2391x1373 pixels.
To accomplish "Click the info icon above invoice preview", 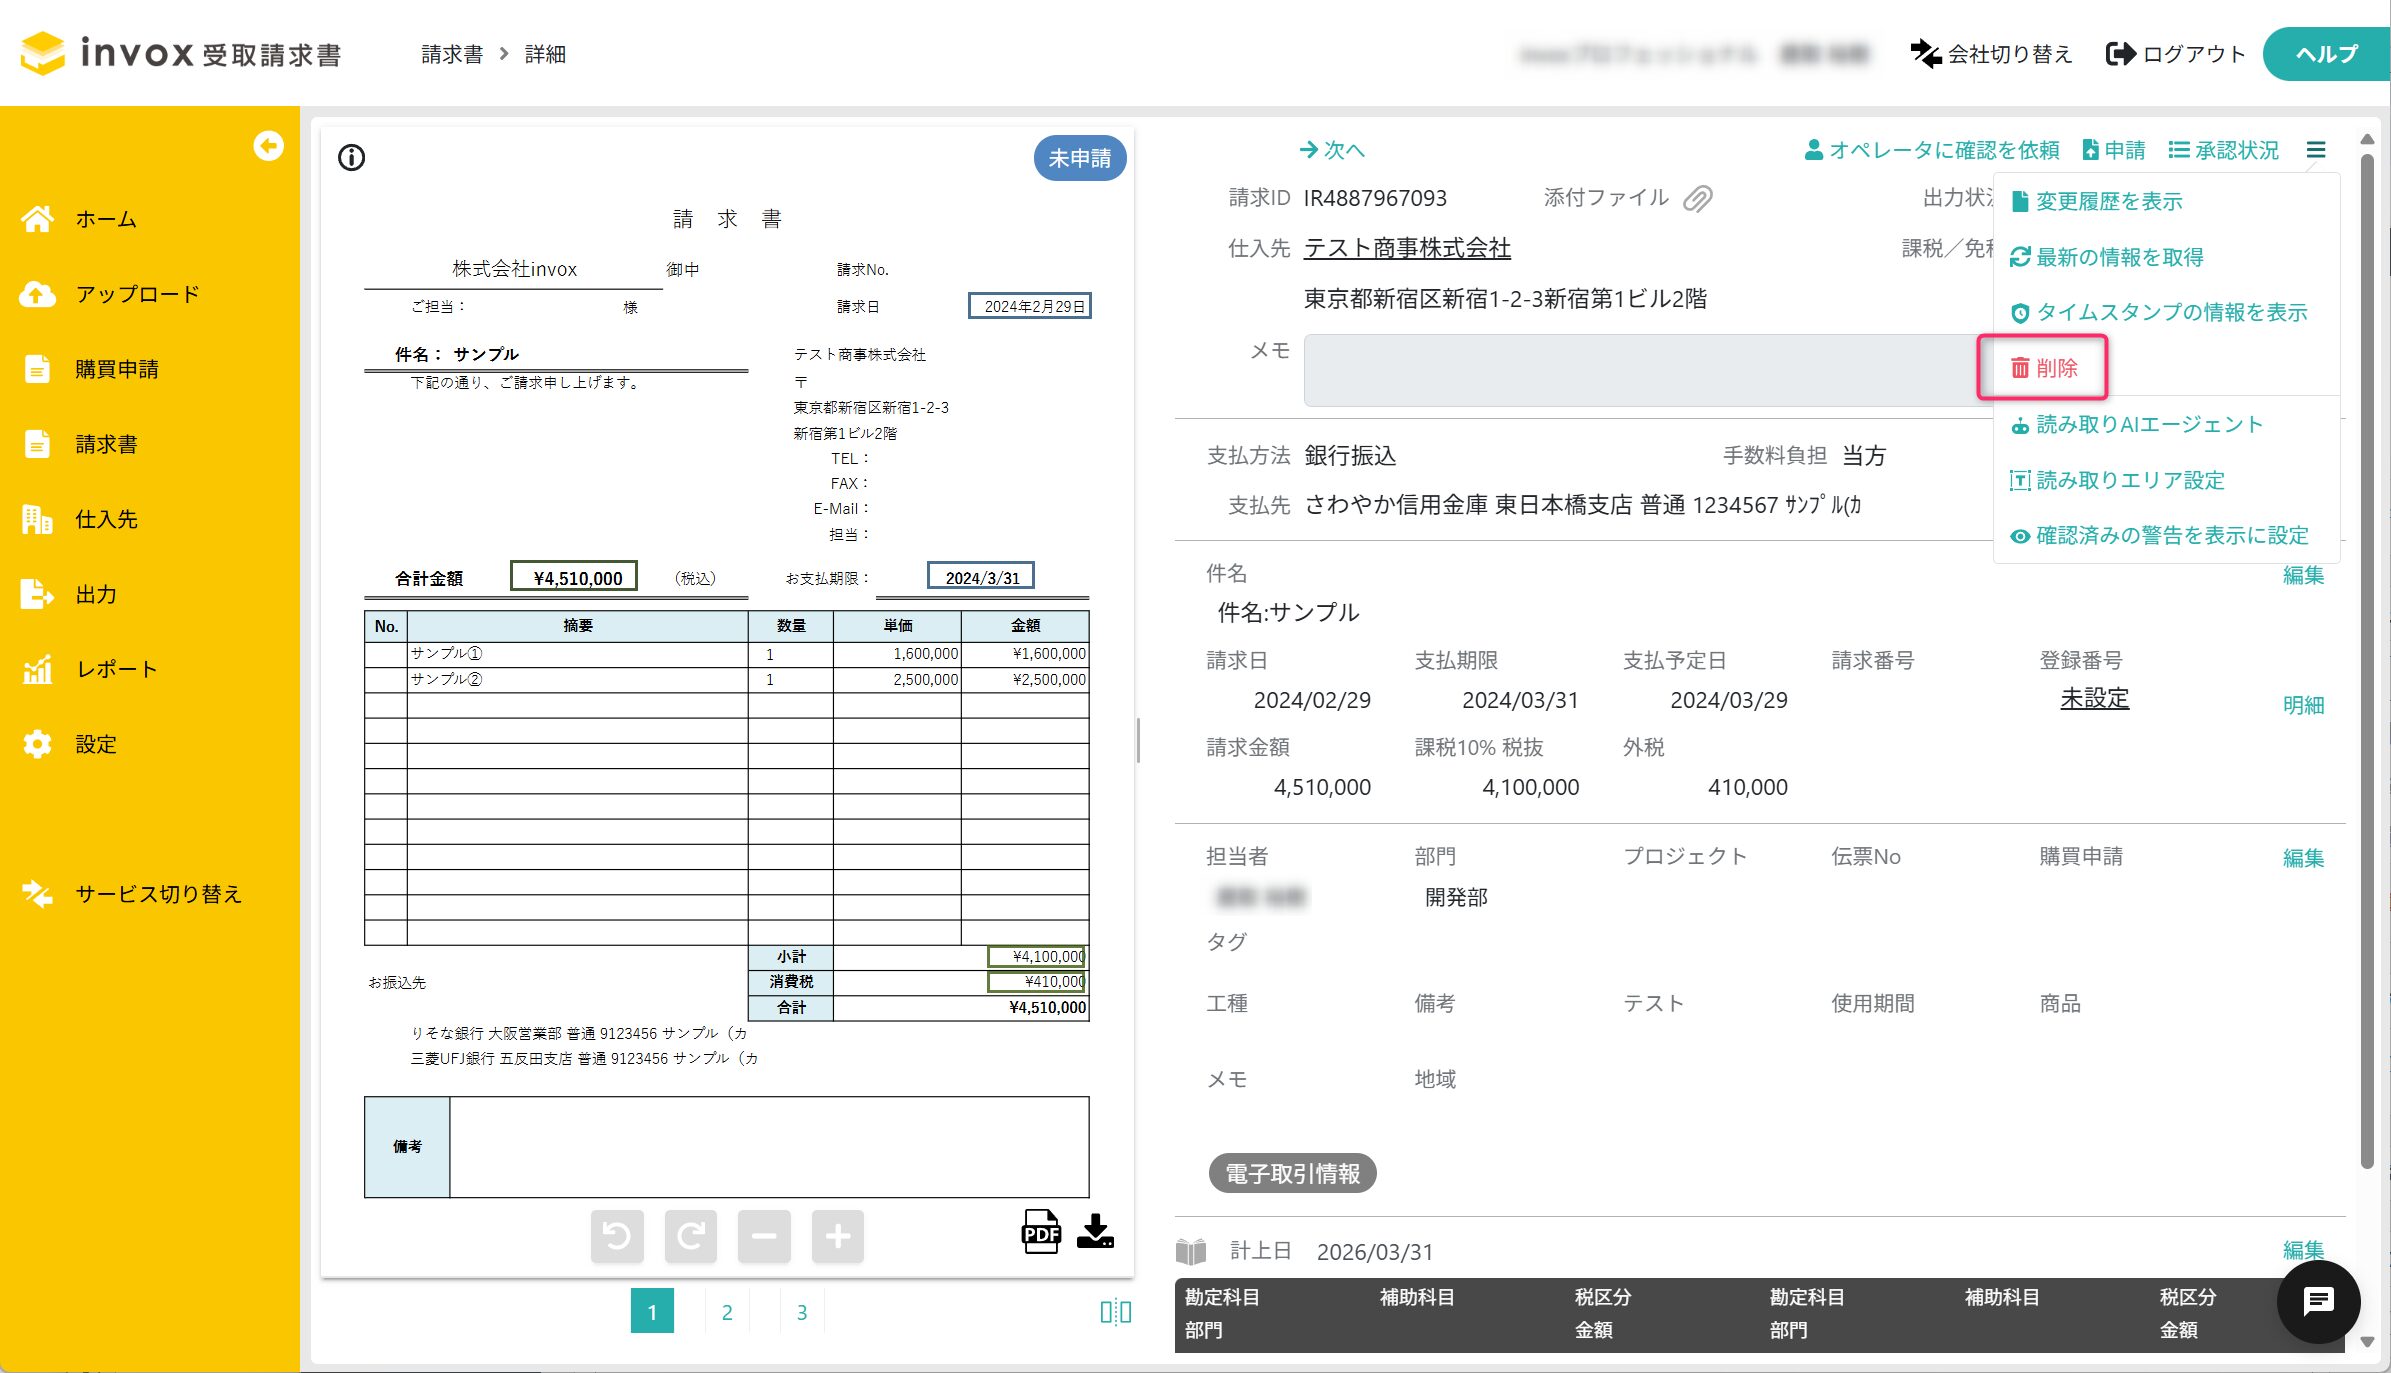I will coord(351,158).
